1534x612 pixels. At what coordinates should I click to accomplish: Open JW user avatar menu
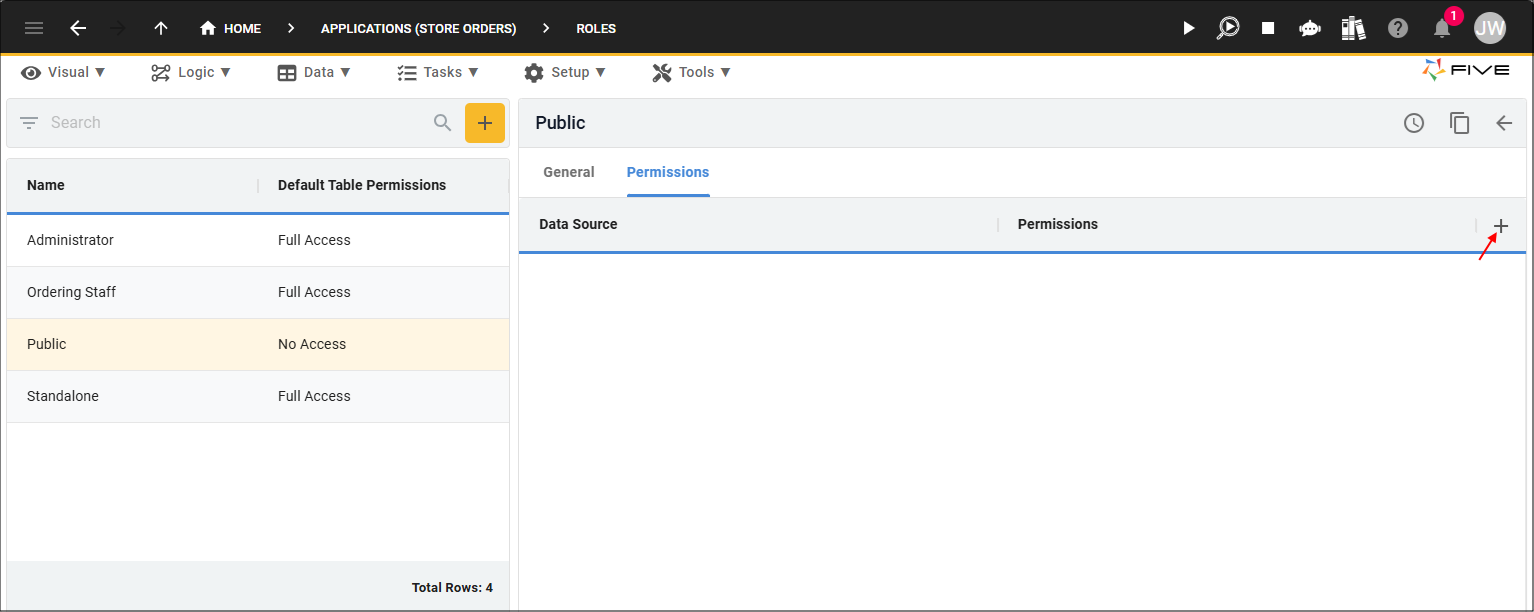[1490, 28]
